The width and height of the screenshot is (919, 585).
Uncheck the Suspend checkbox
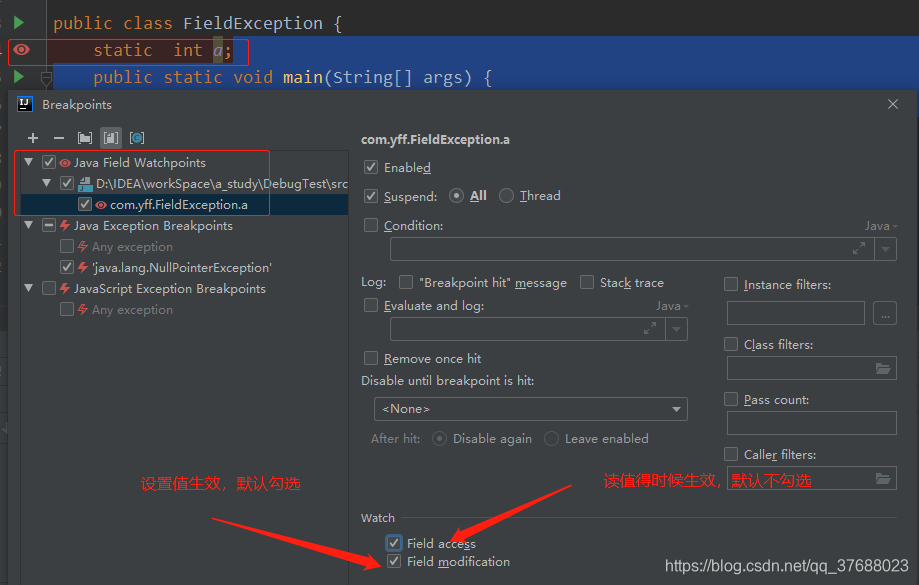point(371,196)
